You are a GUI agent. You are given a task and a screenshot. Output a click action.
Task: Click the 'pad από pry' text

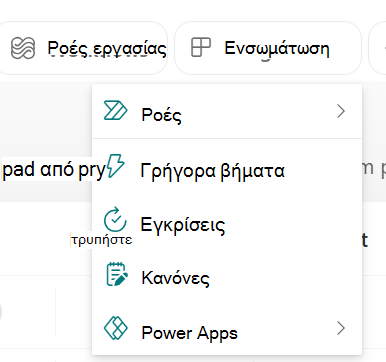point(54,169)
